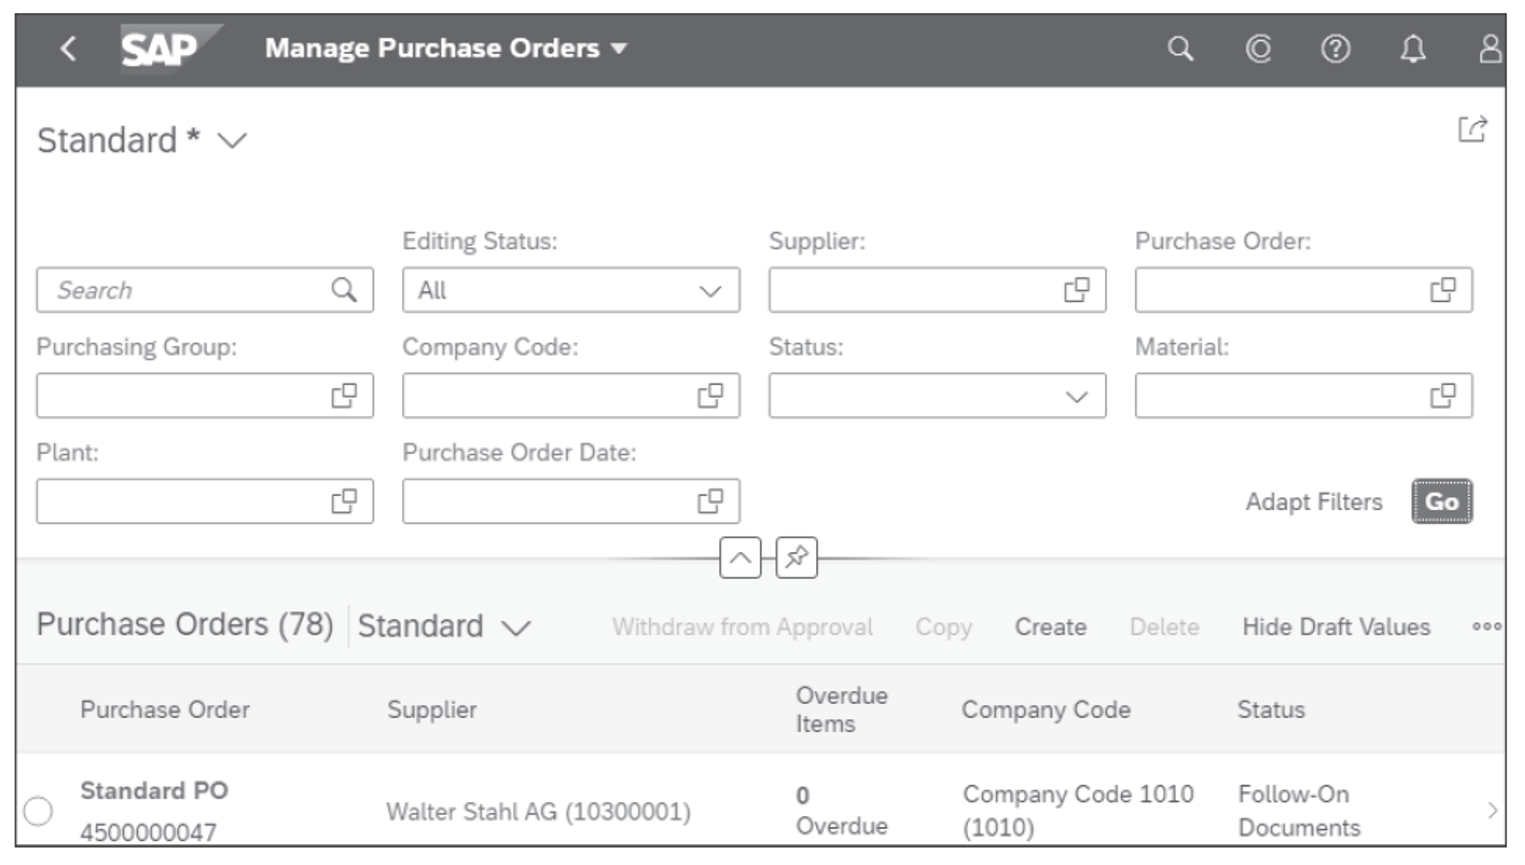Open the Supplier value help icon

tap(1076, 290)
